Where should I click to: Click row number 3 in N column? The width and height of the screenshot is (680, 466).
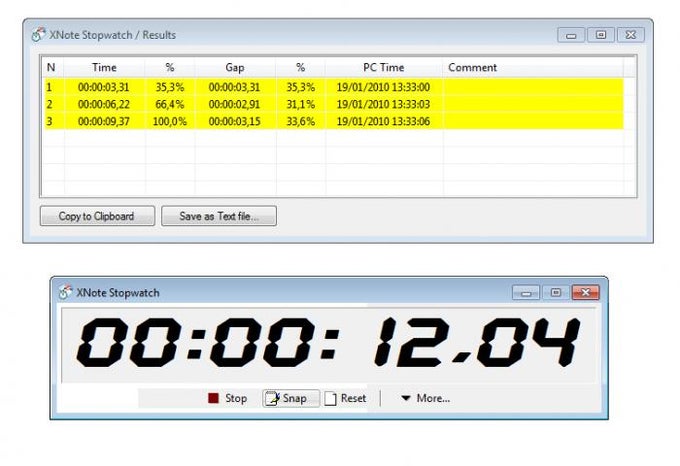49,121
